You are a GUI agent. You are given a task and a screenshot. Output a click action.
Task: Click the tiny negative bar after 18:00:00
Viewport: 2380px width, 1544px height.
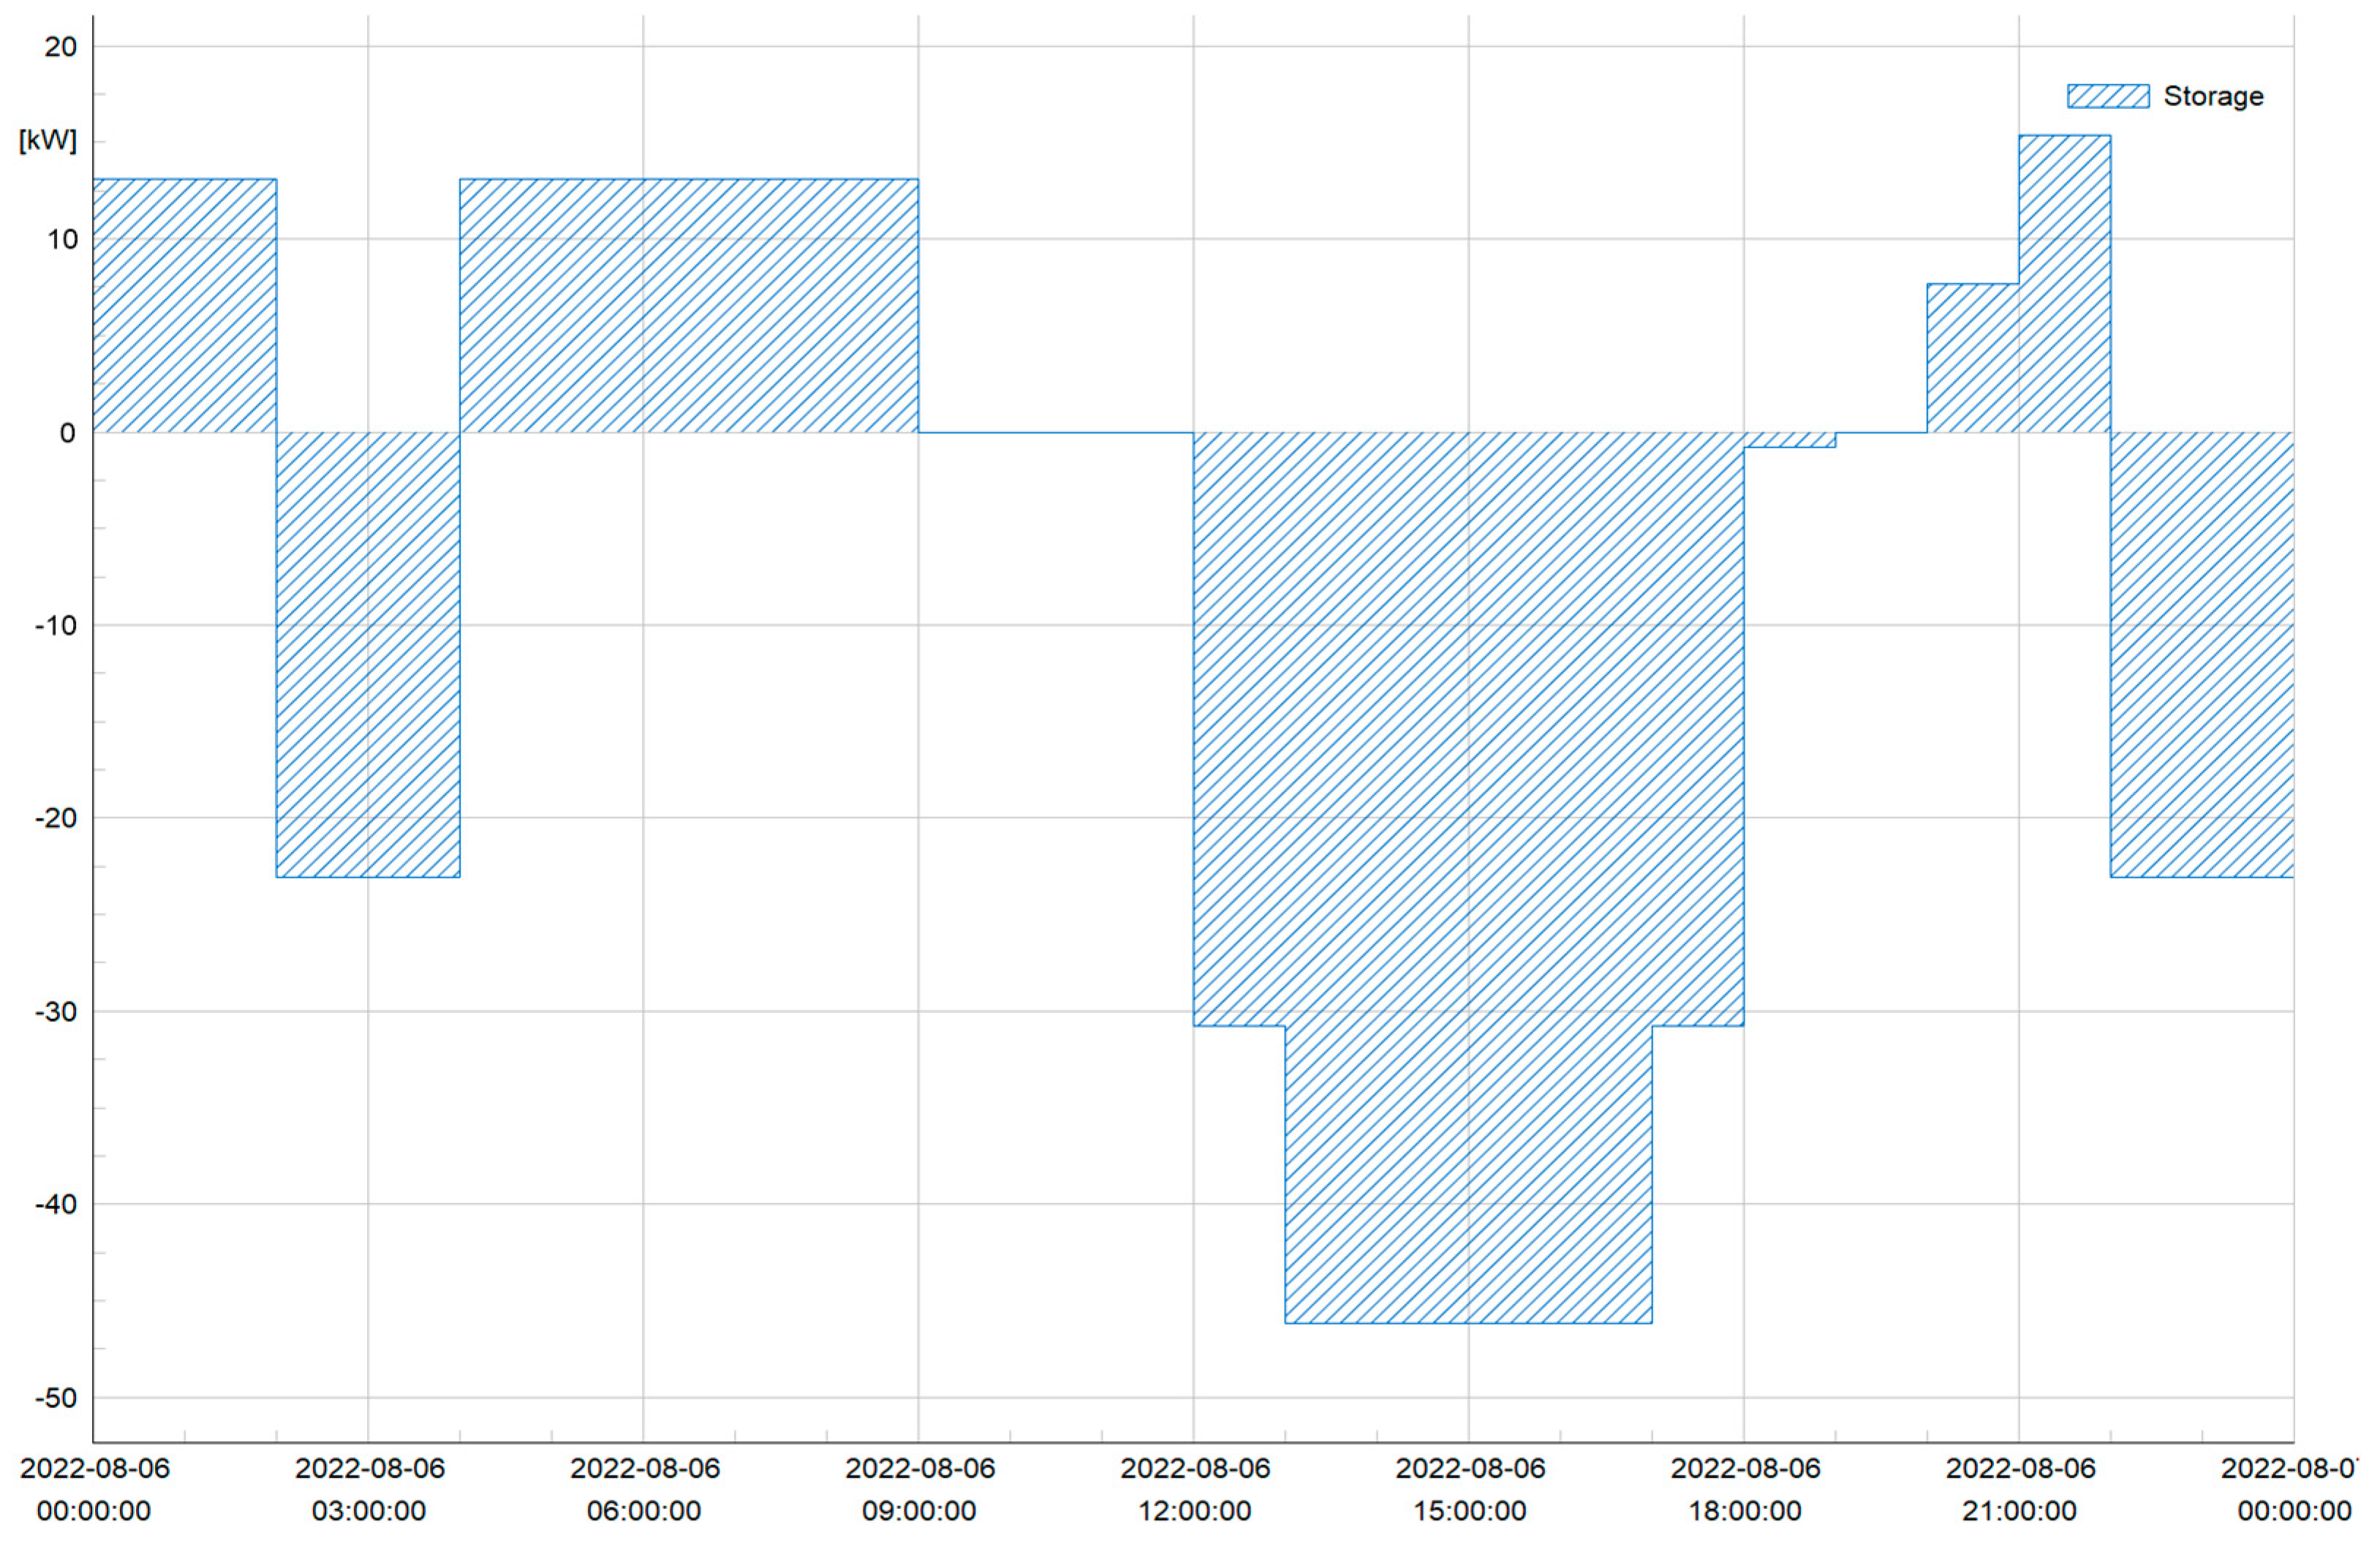click(1789, 440)
